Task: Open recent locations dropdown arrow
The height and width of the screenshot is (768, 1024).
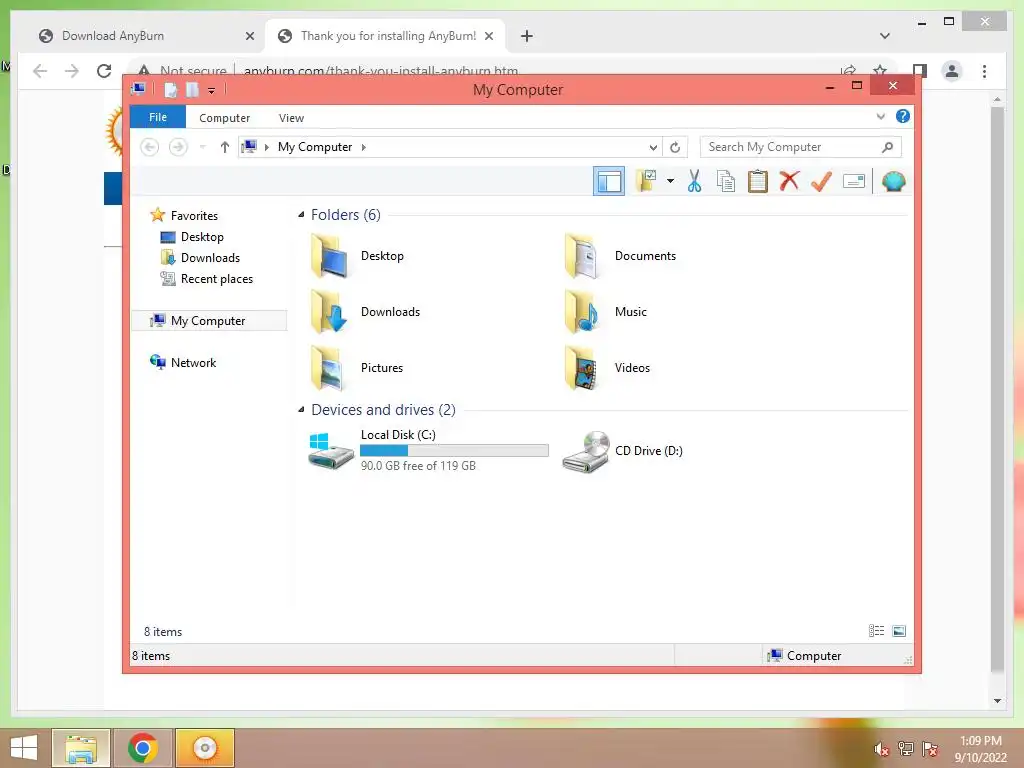Action: [202, 147]
